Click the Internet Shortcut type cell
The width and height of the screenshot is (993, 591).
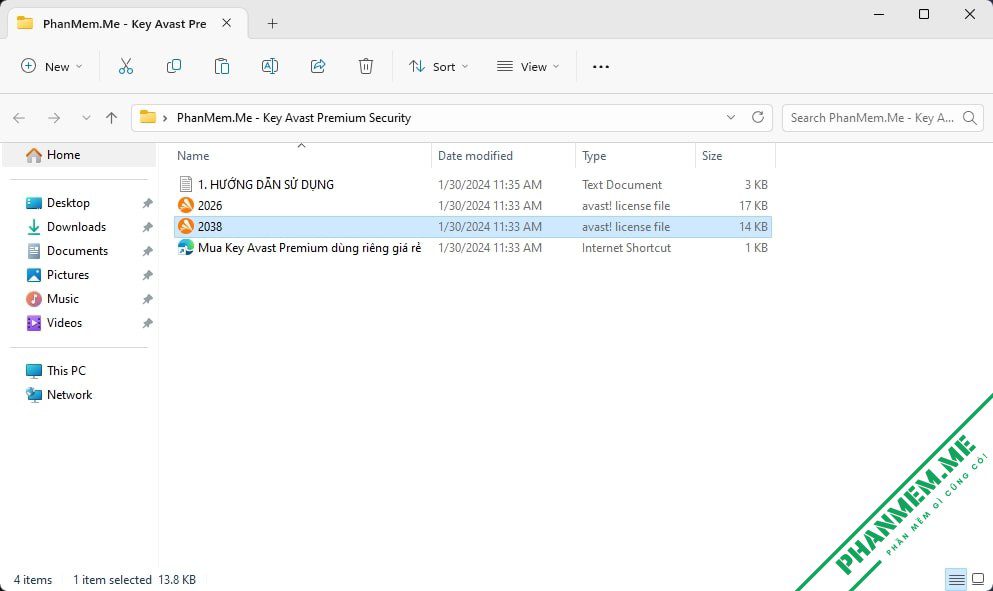tap(626, 248)
